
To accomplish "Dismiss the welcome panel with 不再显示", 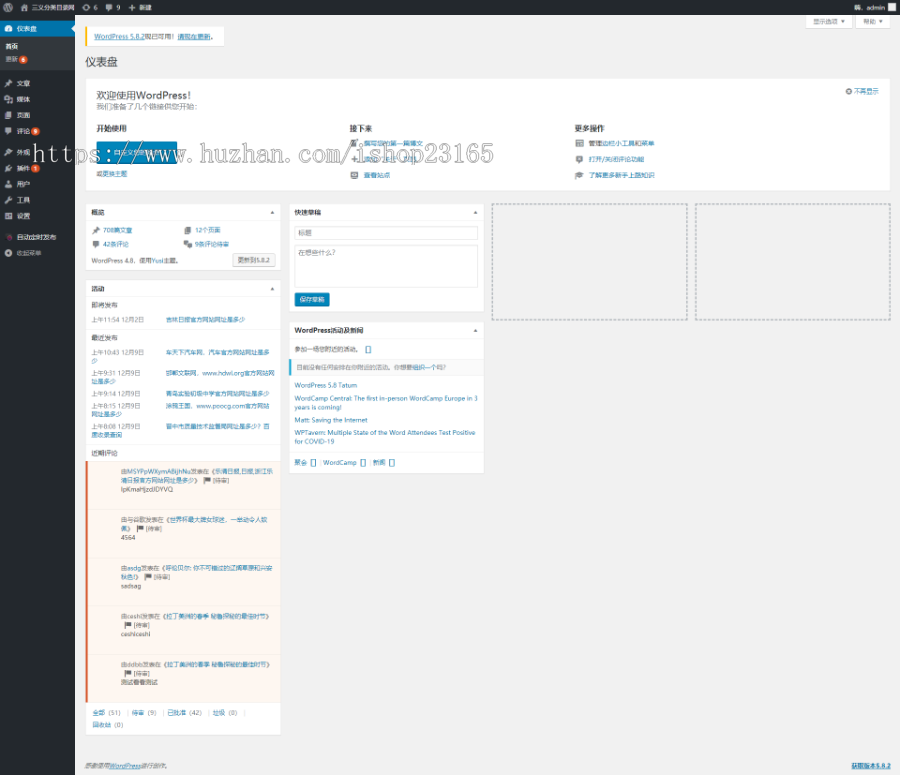I will click(x=862, y=91).
